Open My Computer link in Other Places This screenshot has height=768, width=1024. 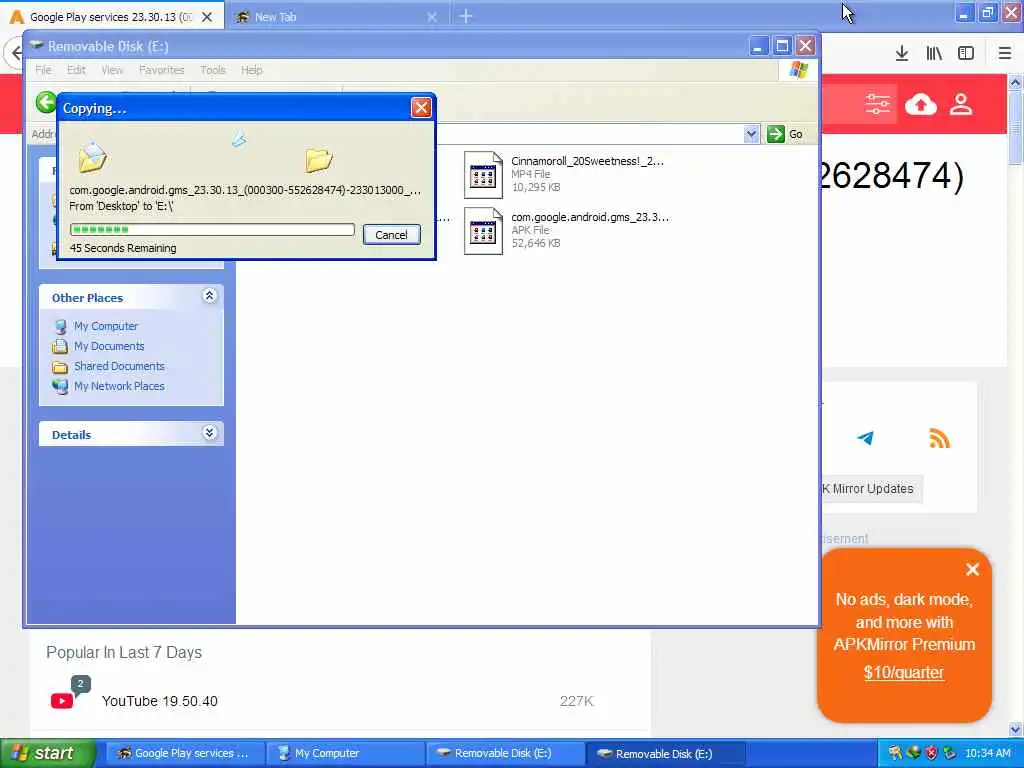tap(106, 326)
